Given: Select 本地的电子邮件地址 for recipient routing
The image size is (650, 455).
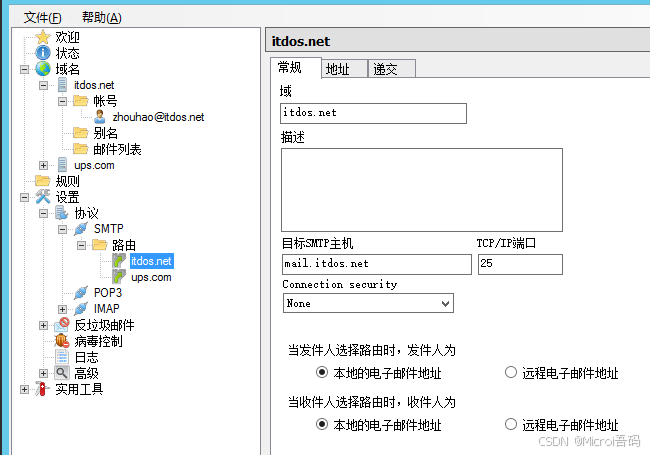Looking at the screenshot, I should [322, 424].
